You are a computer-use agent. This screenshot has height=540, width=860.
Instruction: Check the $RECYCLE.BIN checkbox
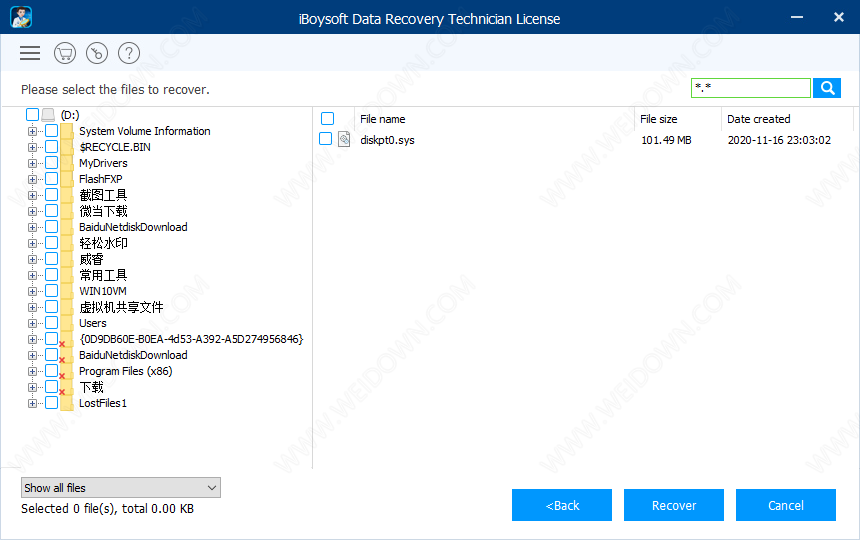52,146
